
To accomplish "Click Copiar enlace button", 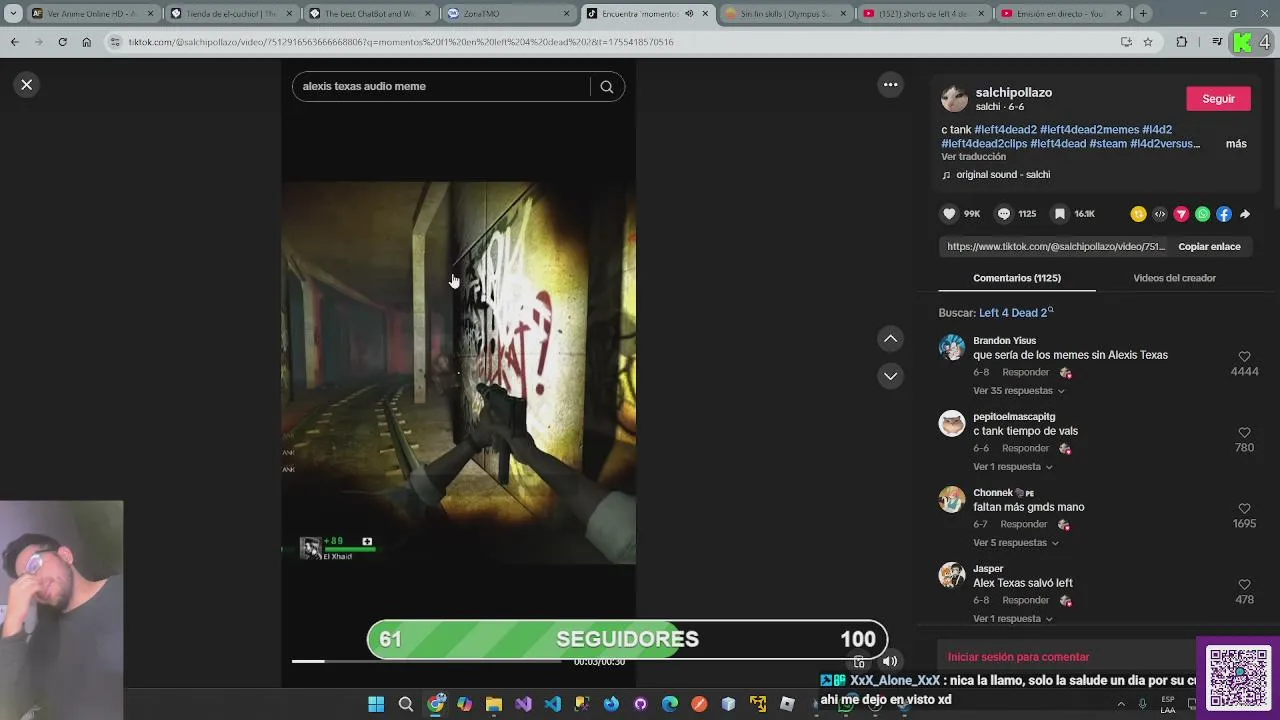I will (x=1209, y=247).
